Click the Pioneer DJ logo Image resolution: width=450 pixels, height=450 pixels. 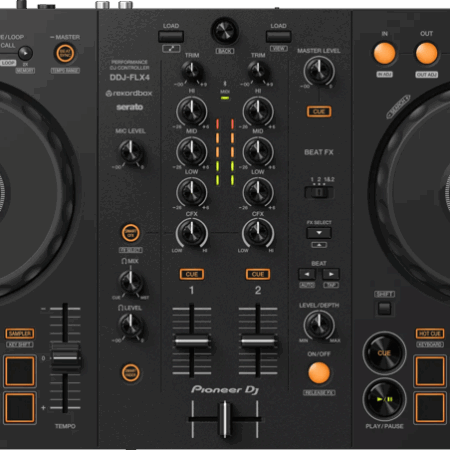click(225, 390)
